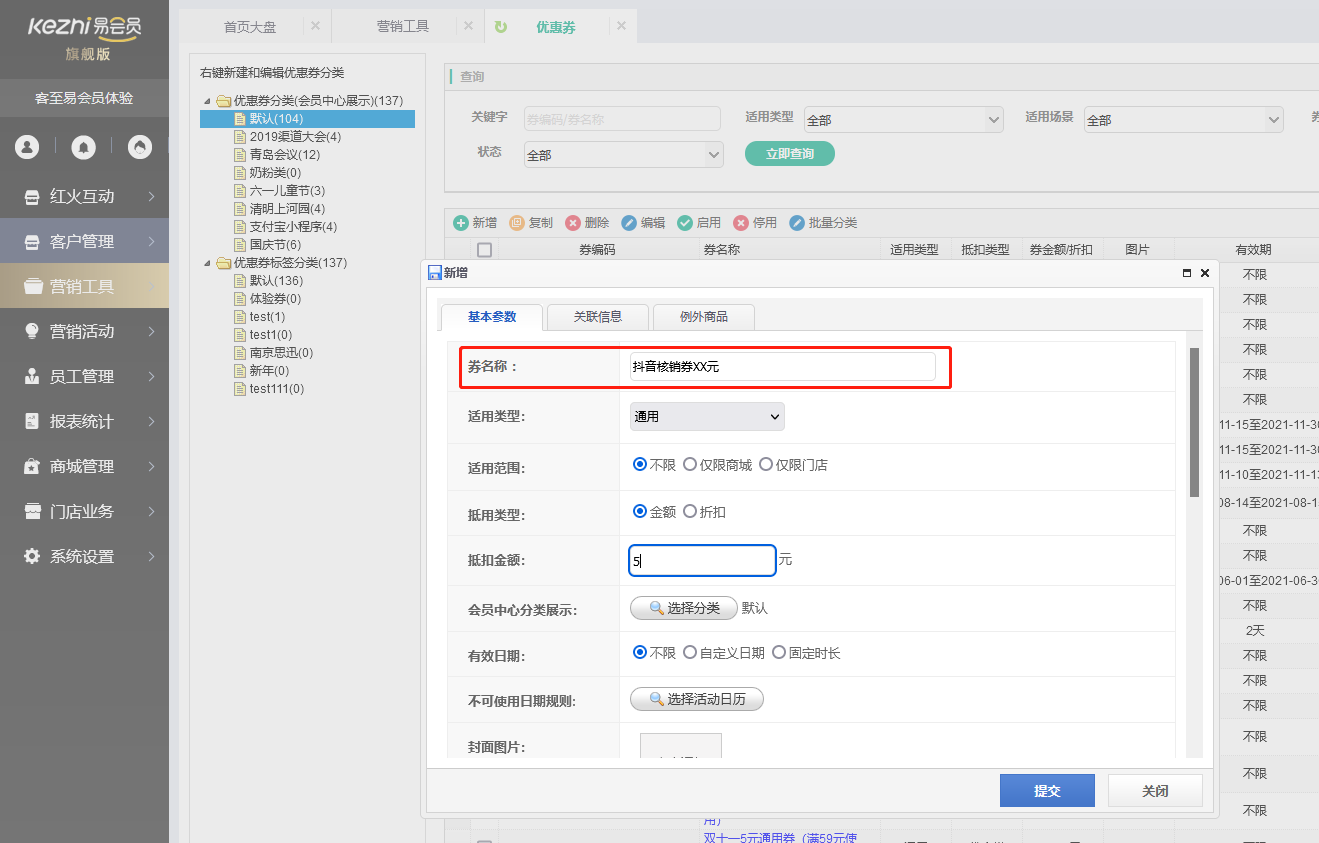
Task: Select 南京思迅(0) in tag tree
Action: tap(281, 353)
